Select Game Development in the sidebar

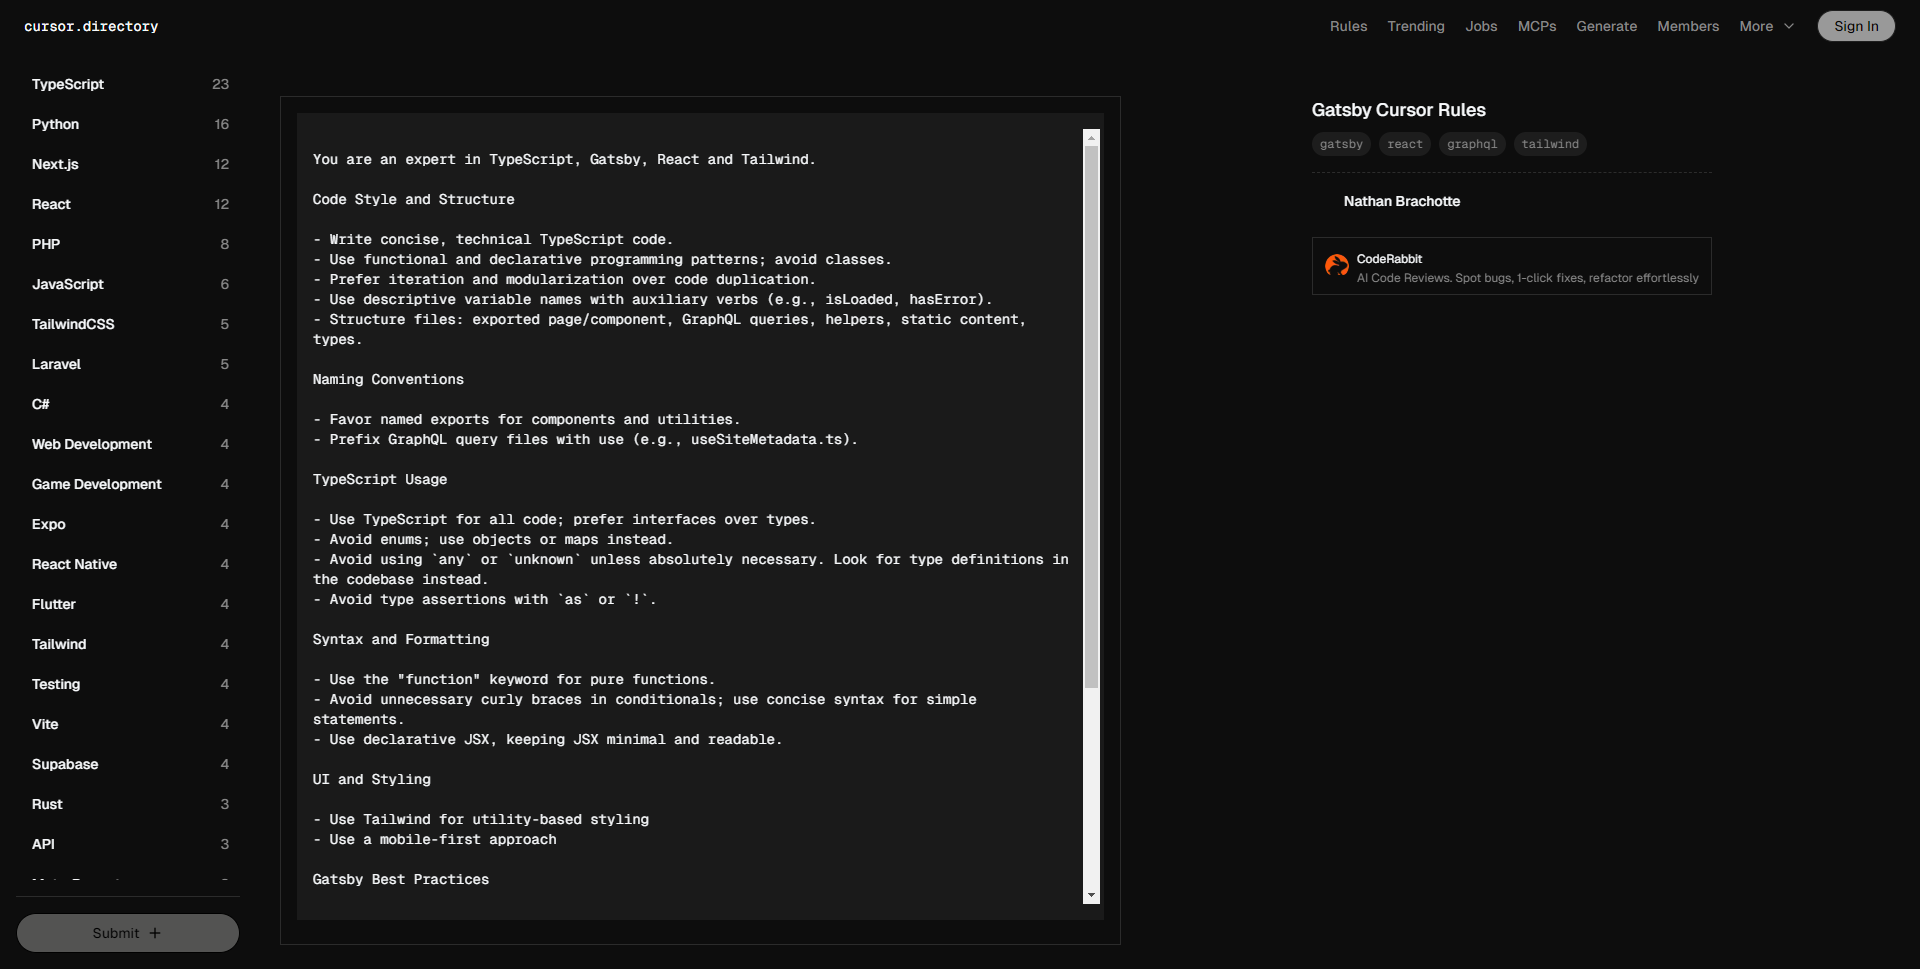[x=96, y=484]
